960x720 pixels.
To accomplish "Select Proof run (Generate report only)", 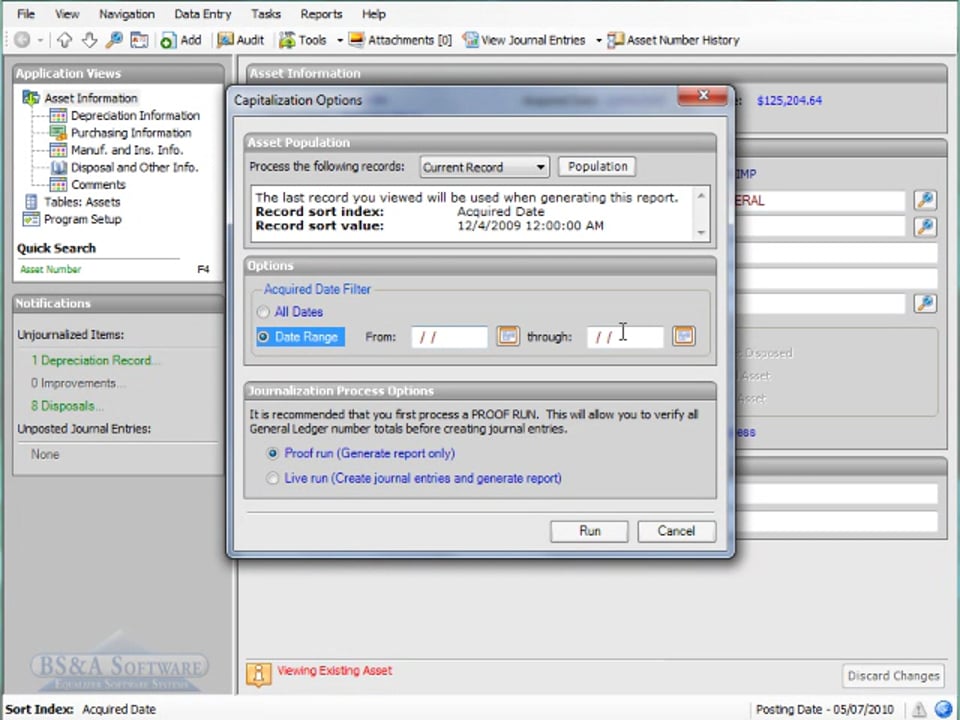I will tap(272, 454).
